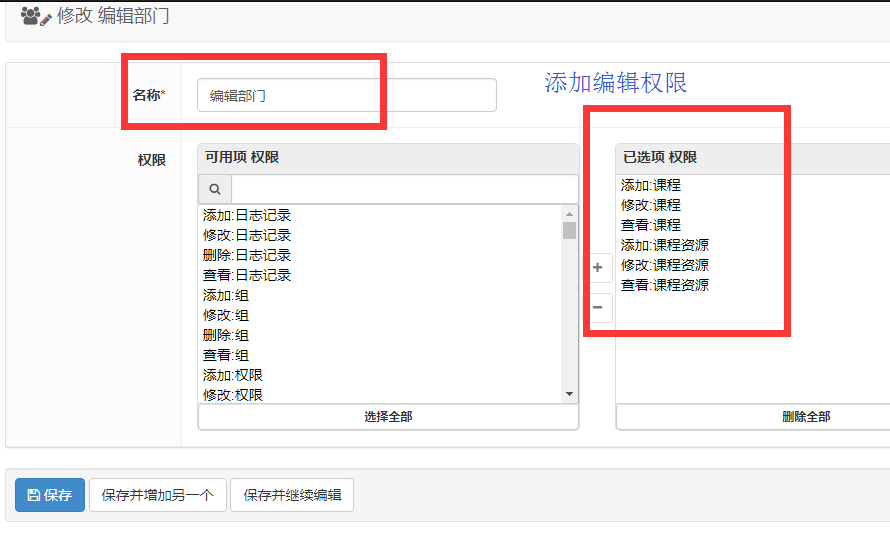Select 查看:日志记录 in available list
This screenshot has width=890, height=538.
coord(247,275)
